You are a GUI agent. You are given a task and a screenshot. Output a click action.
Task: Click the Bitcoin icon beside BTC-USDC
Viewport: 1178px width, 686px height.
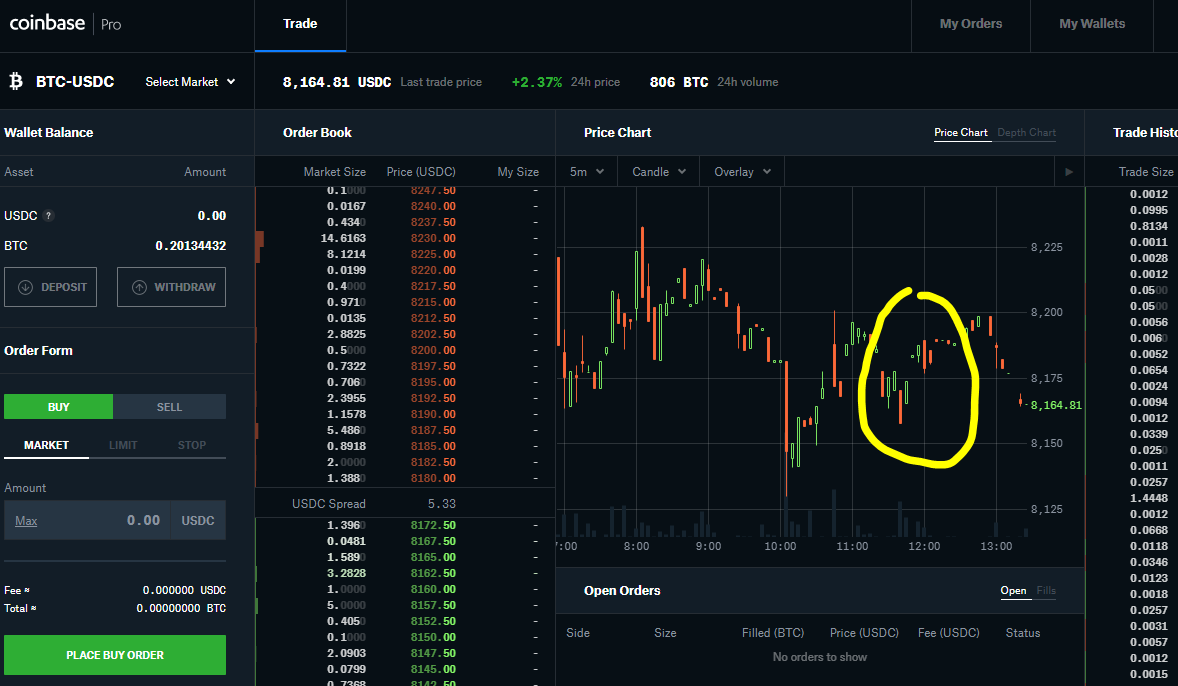click(x=16, y=81)
